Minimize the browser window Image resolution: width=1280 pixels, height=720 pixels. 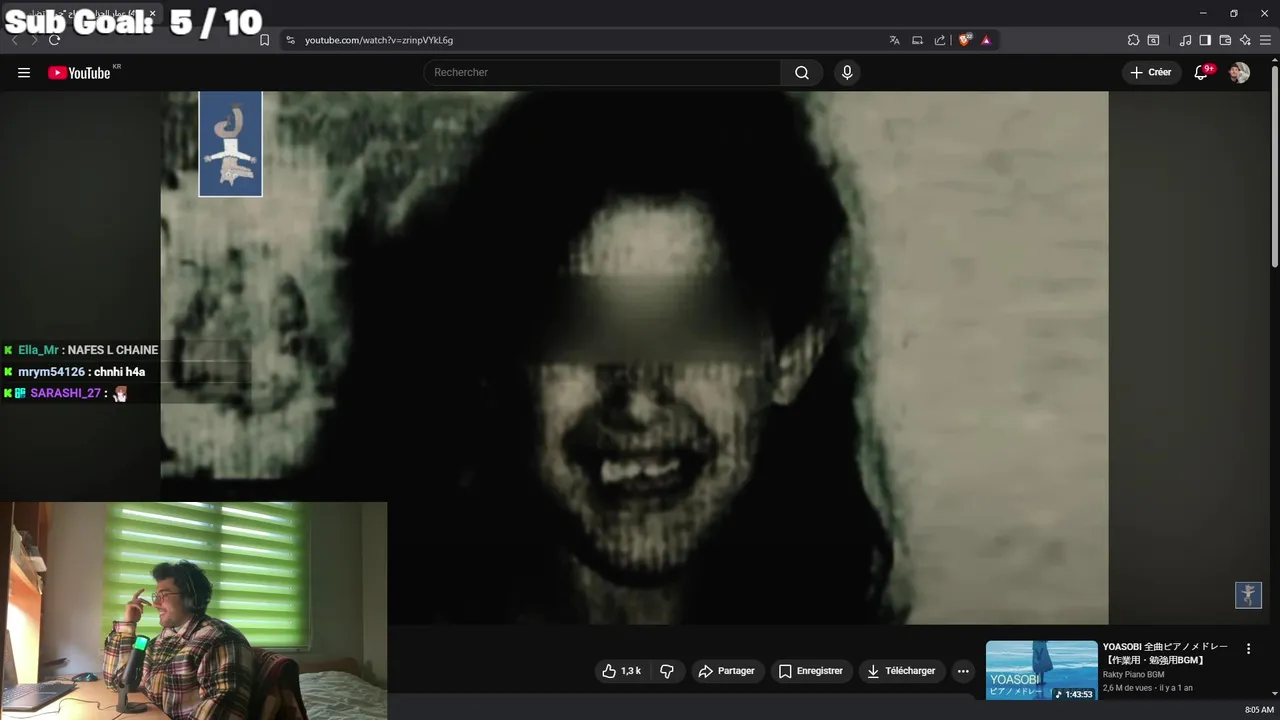(1203, 14)
